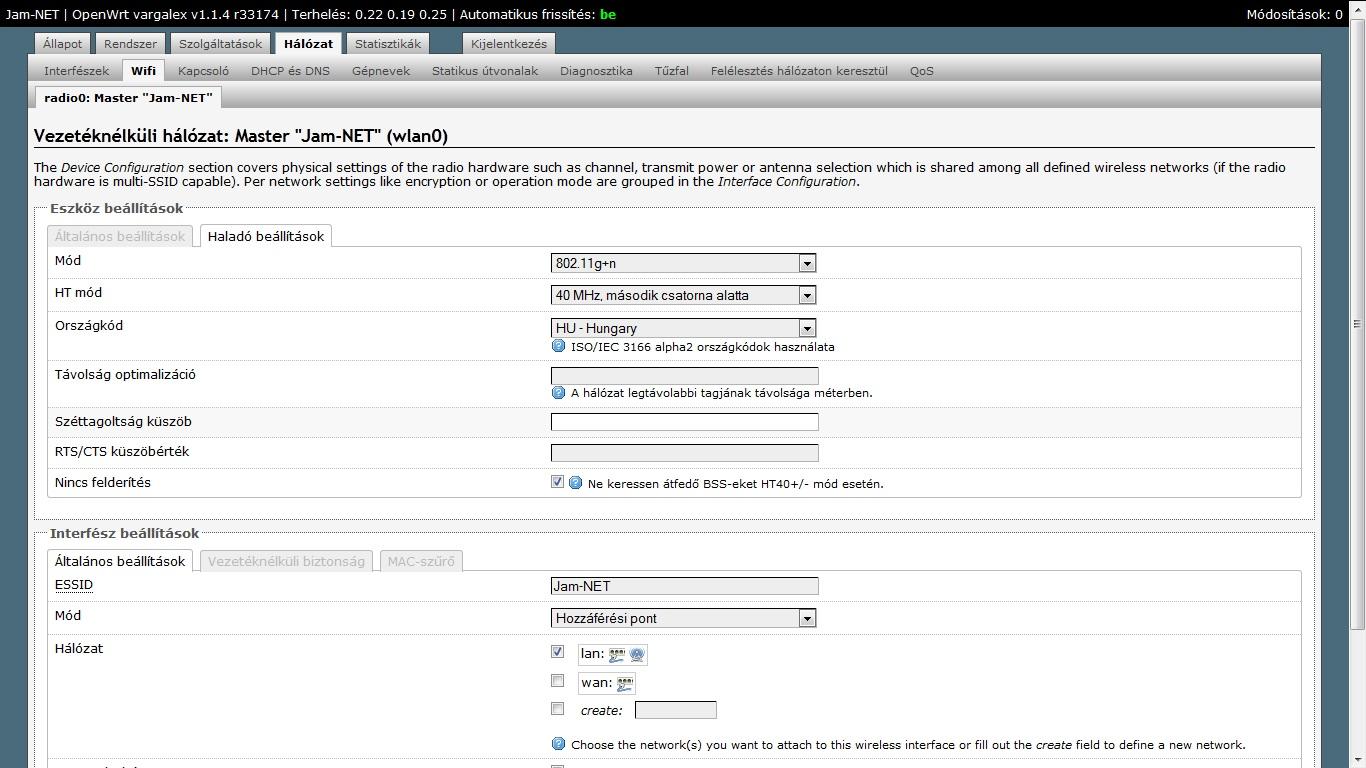Click help icon beside the HT40 scan hint
The width and height of the screenshot is (1366, 768).
coord(575,482)
